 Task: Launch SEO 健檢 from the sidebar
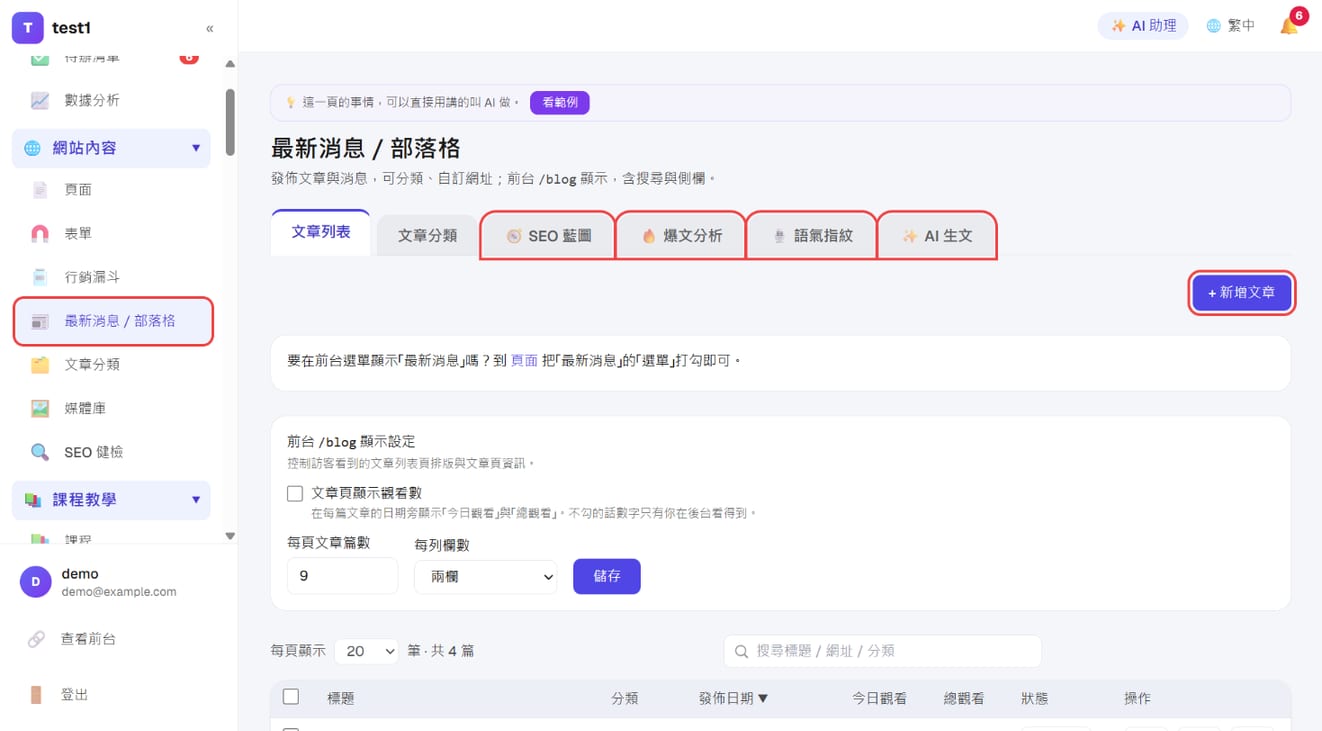(111, 452)
